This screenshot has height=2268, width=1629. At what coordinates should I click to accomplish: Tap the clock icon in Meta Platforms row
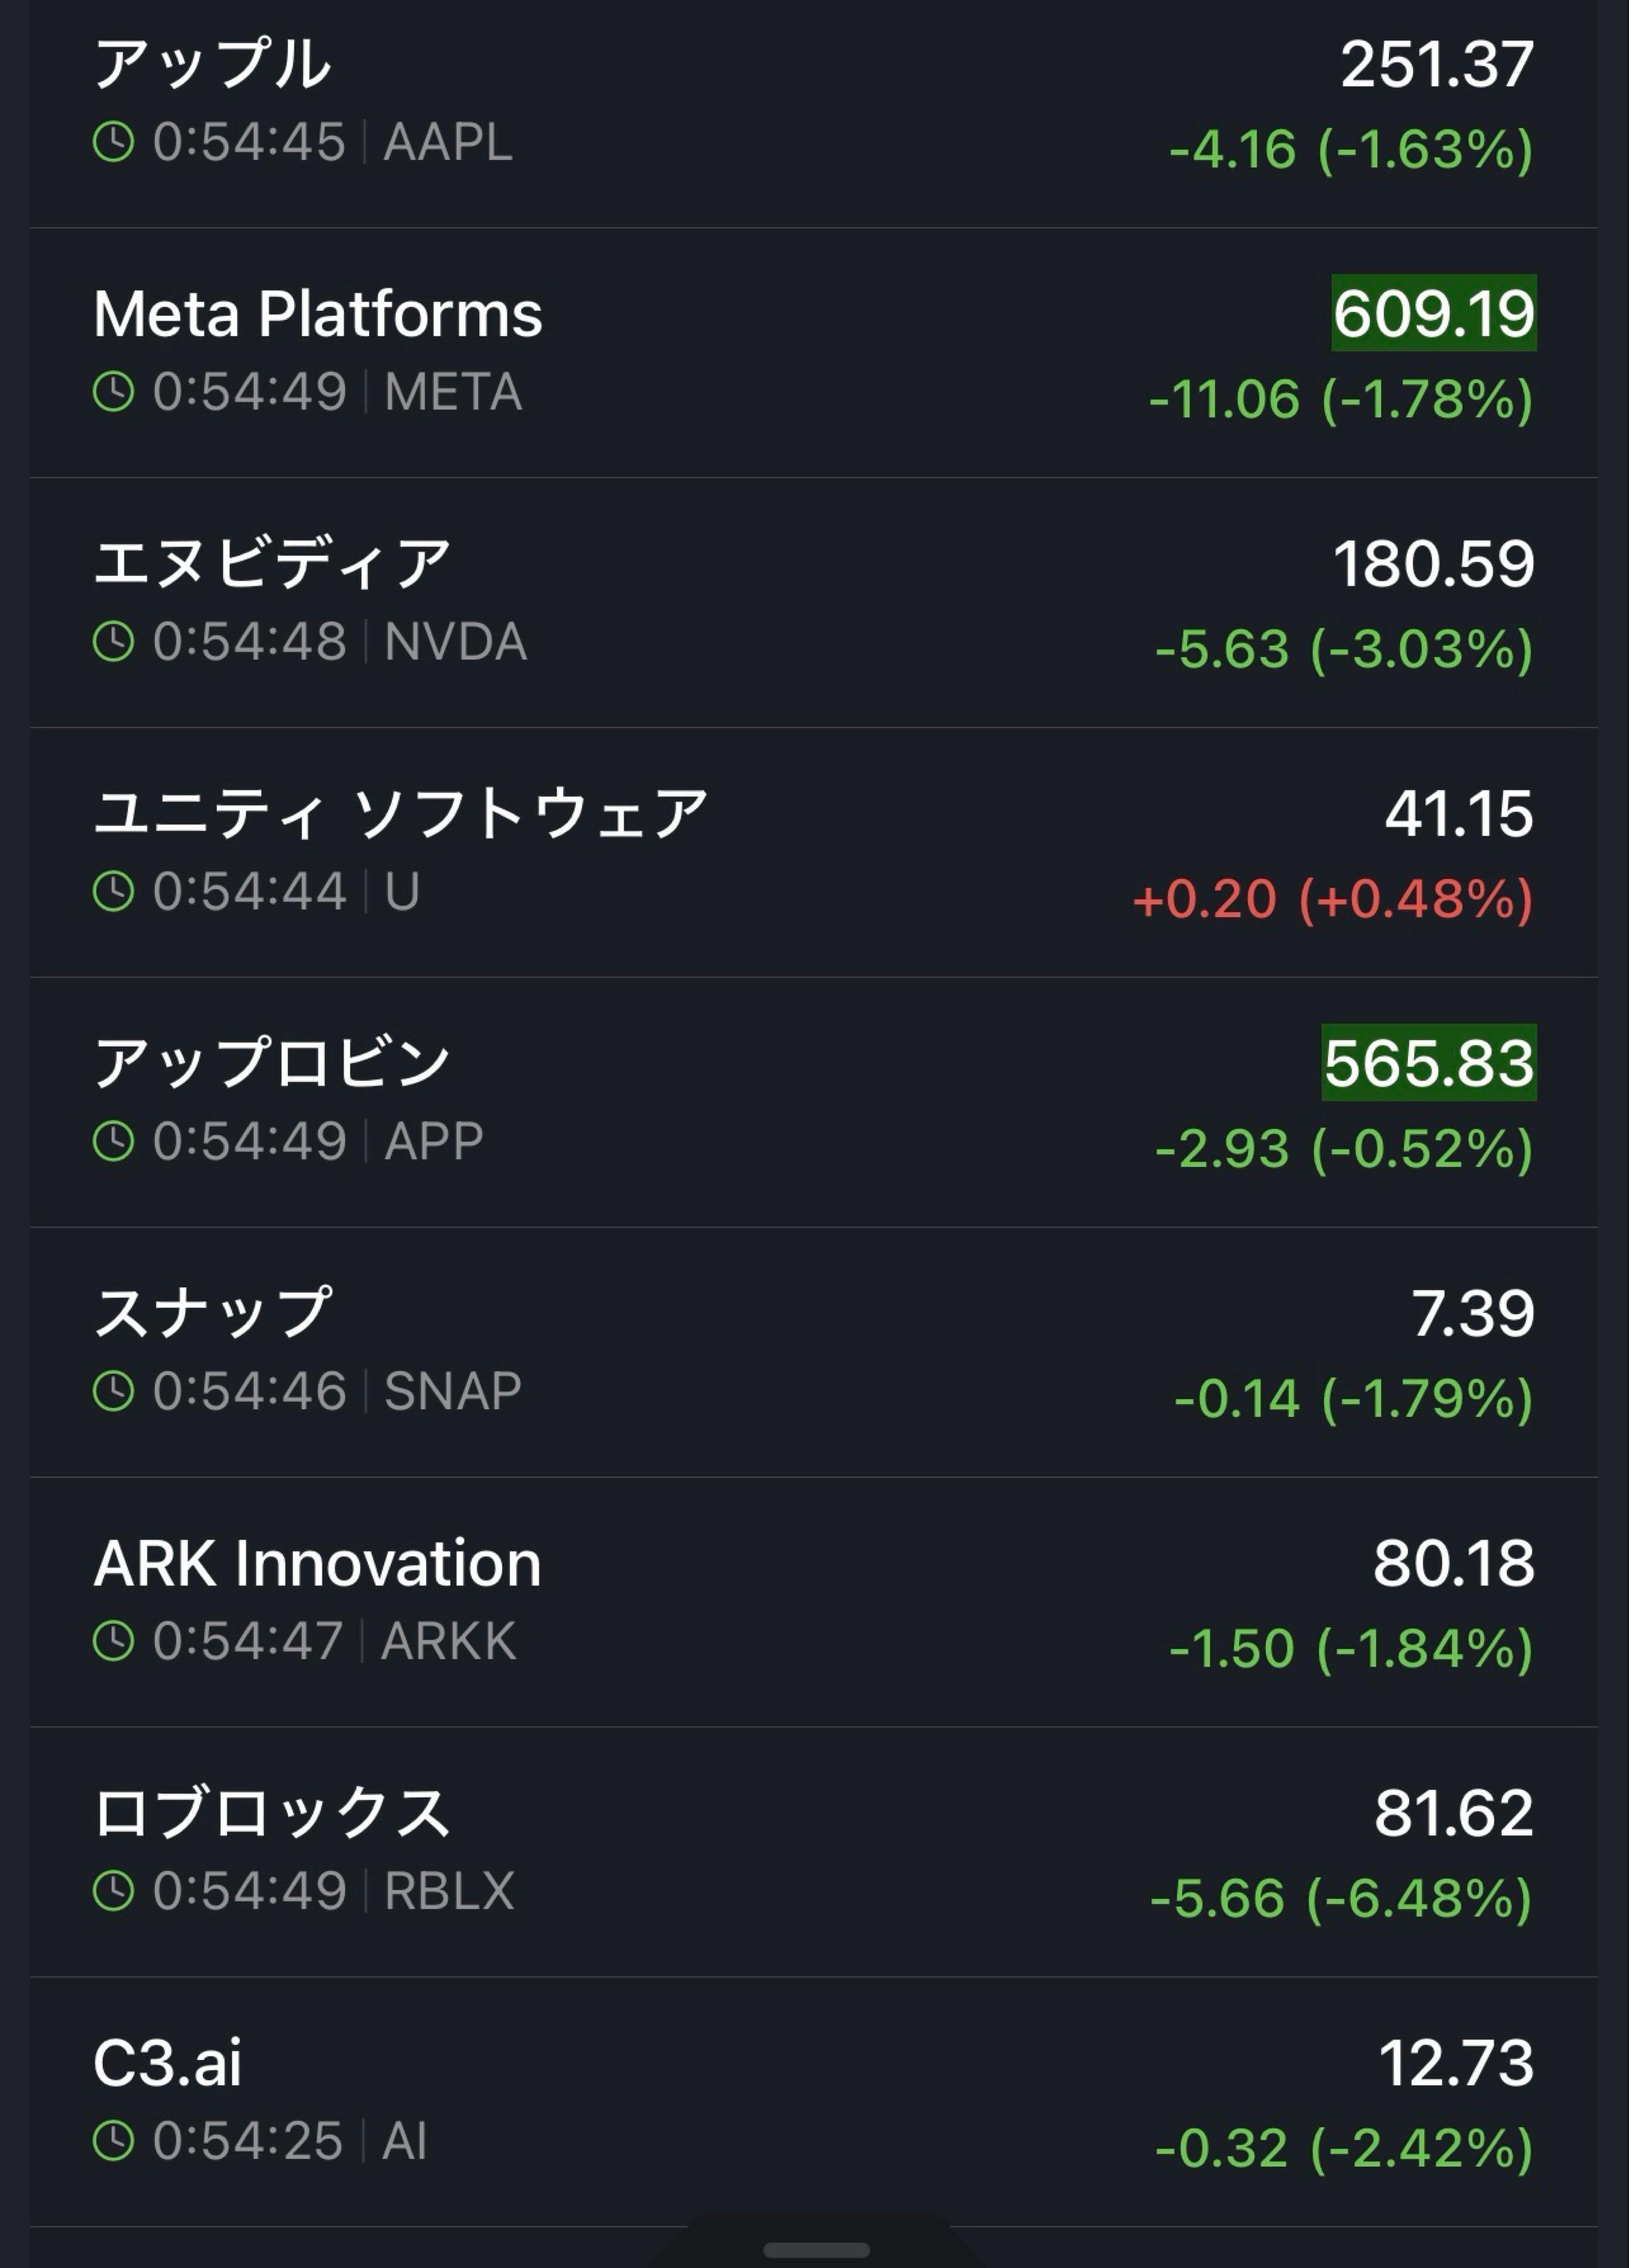pyautogui.click(x=113, y=391)
